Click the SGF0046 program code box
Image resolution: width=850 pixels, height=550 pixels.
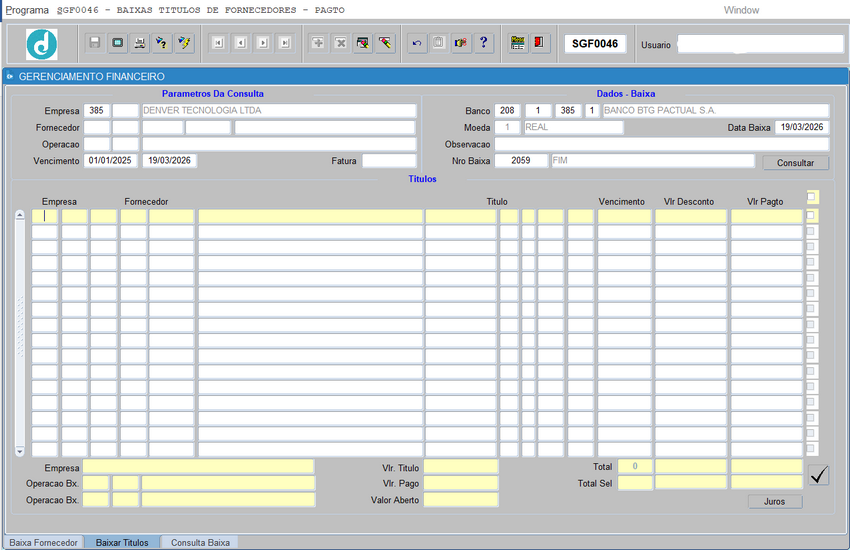[595, 44]
